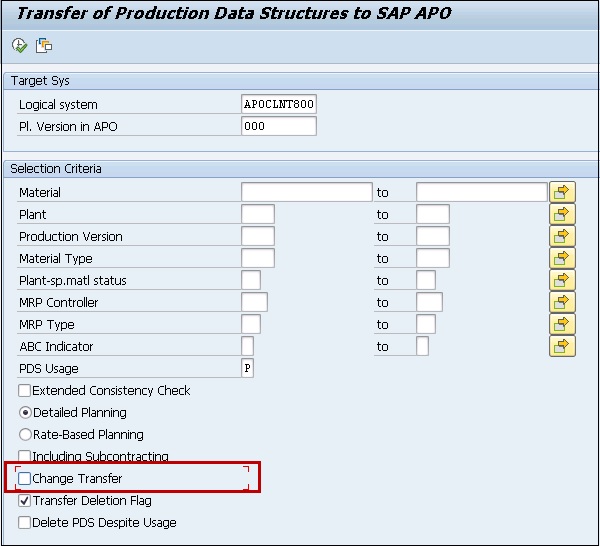Open multiple selection for ABC Indicator
Image resolution: width=600 pixels, height=546 pixels.
(x=563, y=346)
